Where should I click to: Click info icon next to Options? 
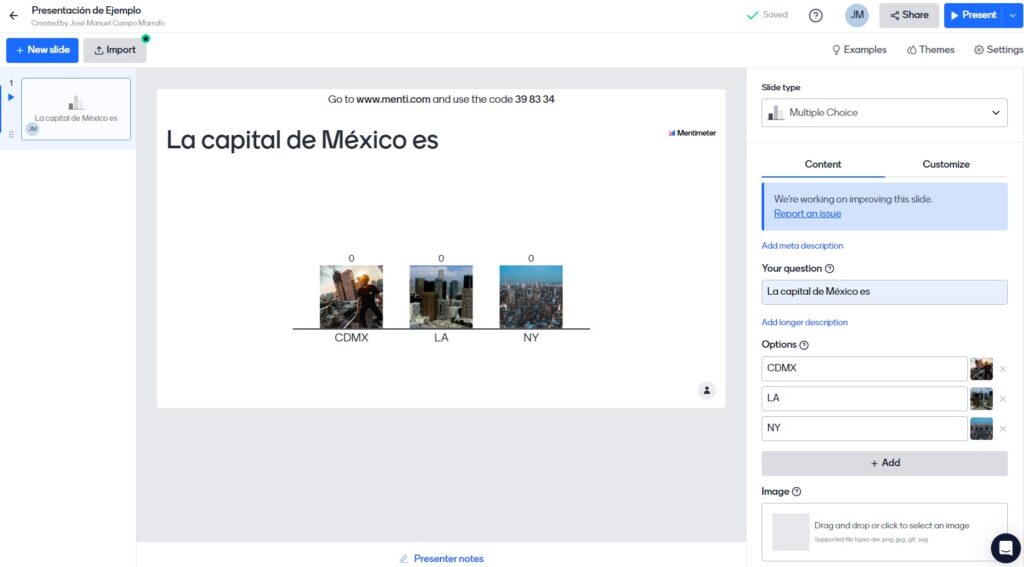click(804, 345)
